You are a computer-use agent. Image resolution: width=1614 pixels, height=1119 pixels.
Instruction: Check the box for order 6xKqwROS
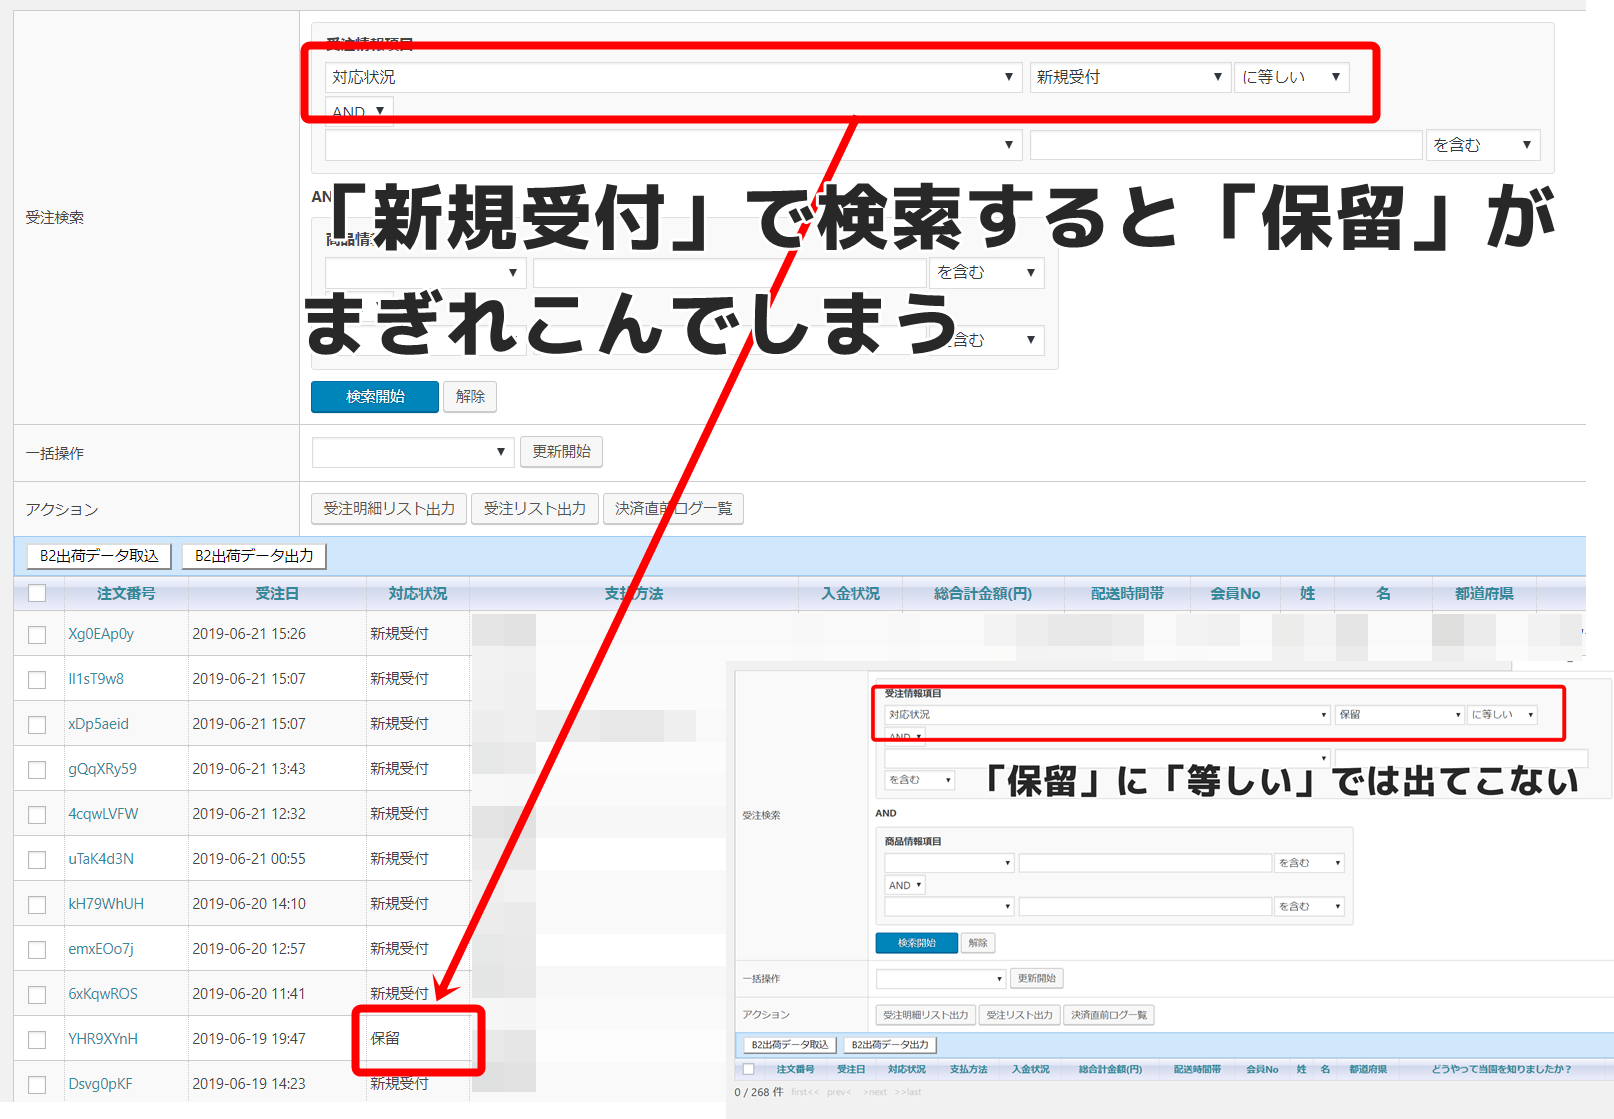click(37, 994)
